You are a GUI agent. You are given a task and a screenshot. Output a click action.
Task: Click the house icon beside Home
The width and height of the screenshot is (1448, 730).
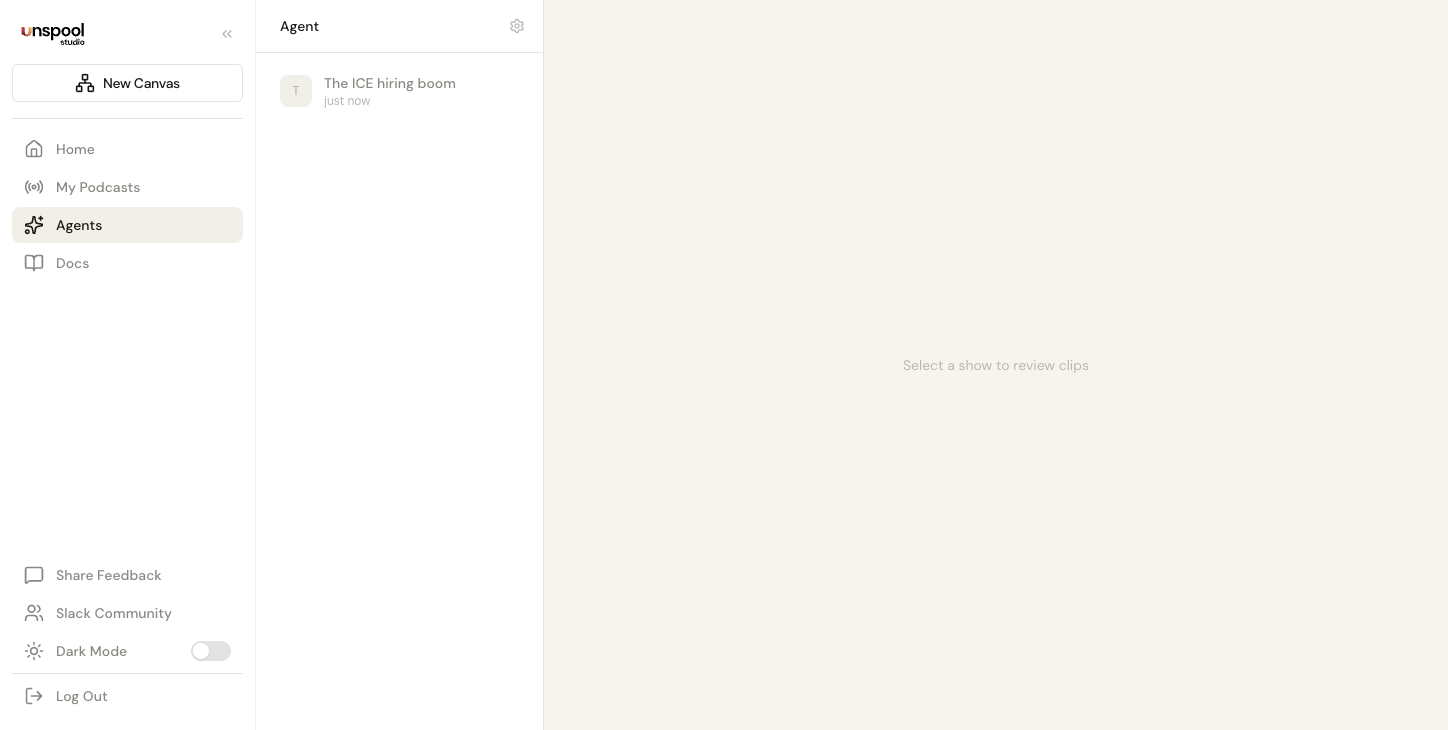click(34, 149)
